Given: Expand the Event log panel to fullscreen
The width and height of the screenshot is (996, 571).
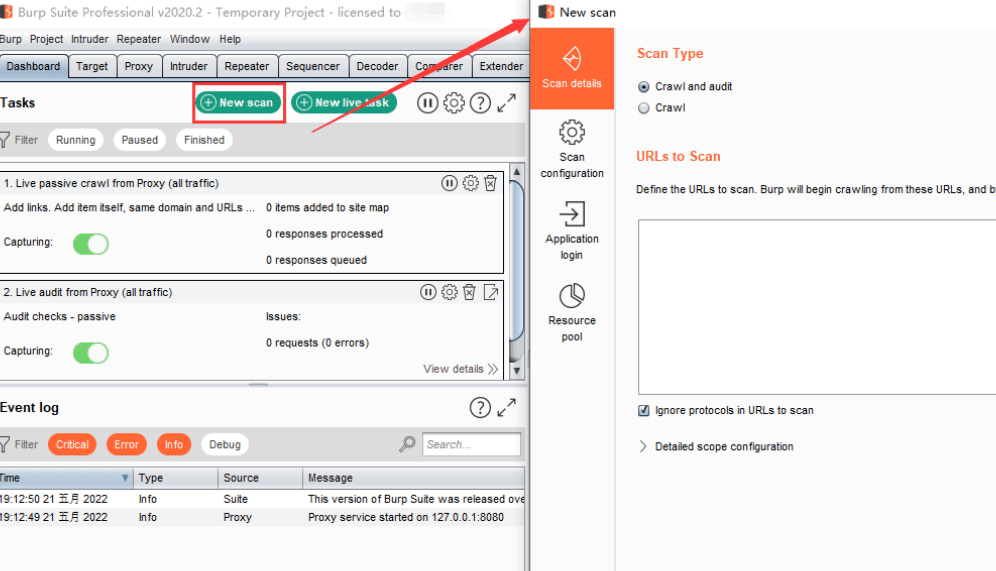Looking at the screenshot, I should click(506, 408).
